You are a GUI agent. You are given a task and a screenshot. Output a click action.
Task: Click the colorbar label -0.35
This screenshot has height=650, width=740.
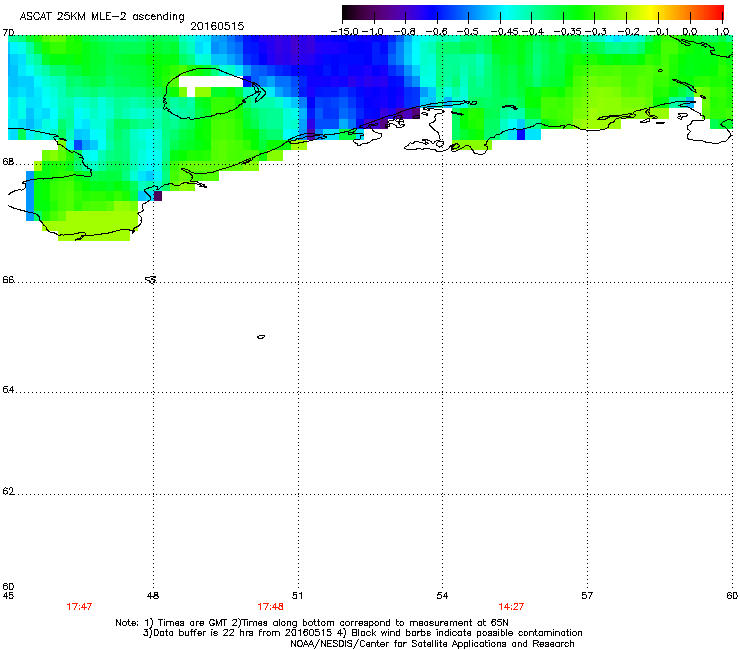567,32
